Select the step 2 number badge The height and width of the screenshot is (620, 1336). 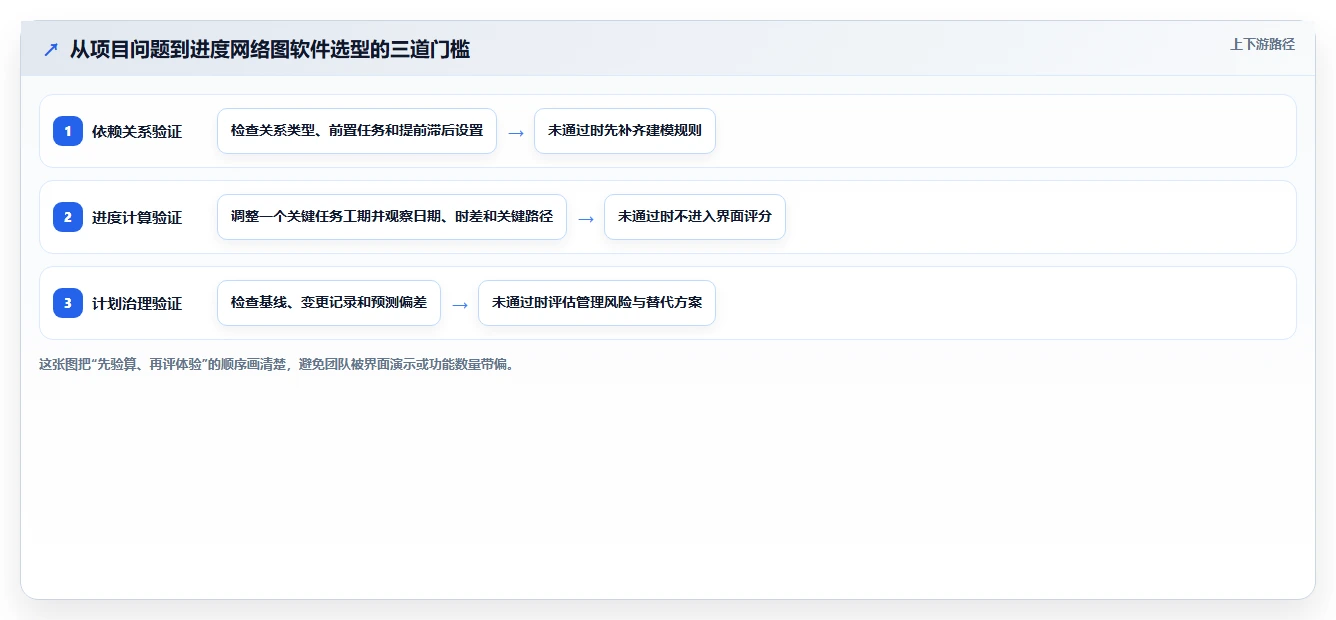68,217
